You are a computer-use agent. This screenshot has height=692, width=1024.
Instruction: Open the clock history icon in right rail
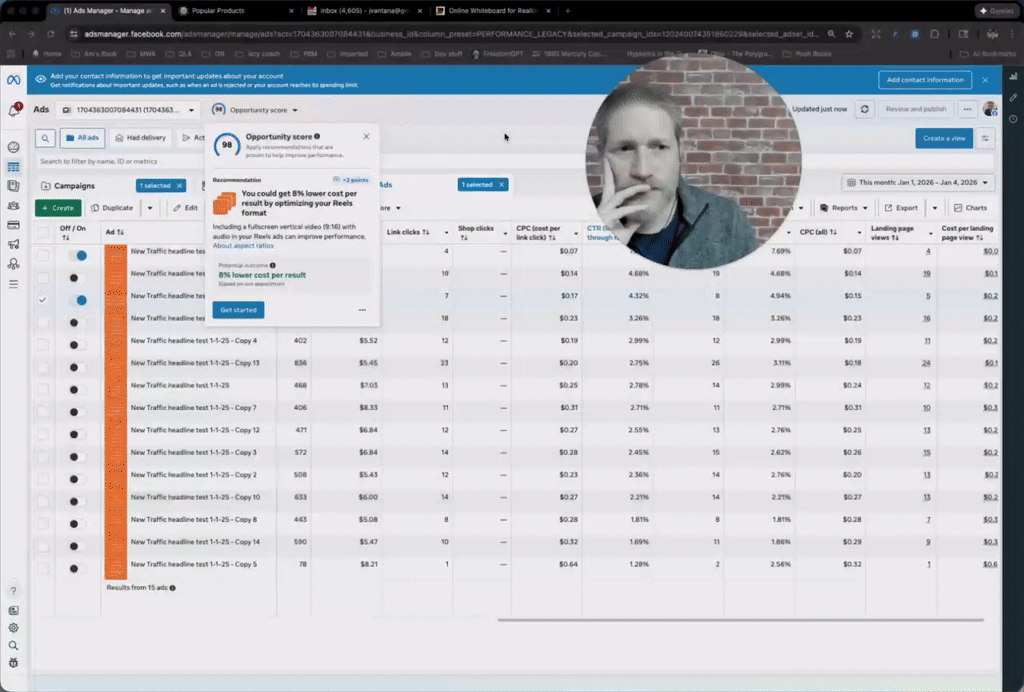coord(1013,119)
